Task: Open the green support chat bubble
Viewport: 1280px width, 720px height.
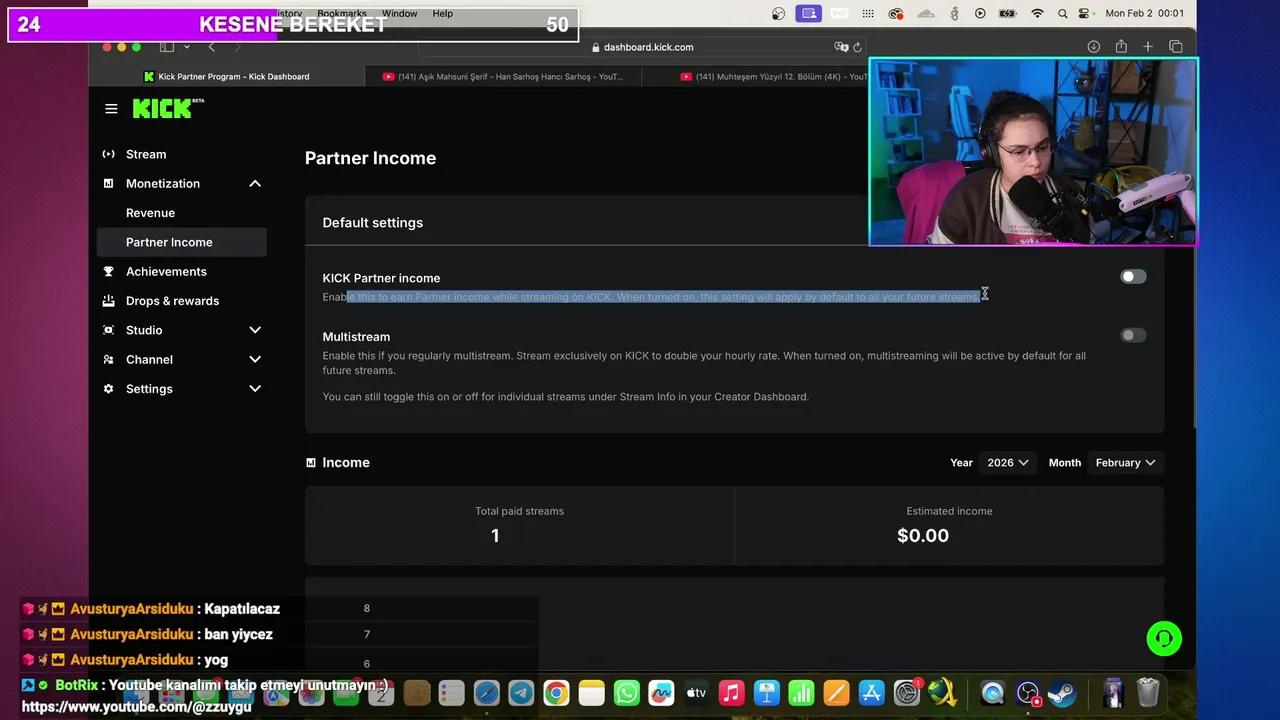Action: tap(1164, 638)
